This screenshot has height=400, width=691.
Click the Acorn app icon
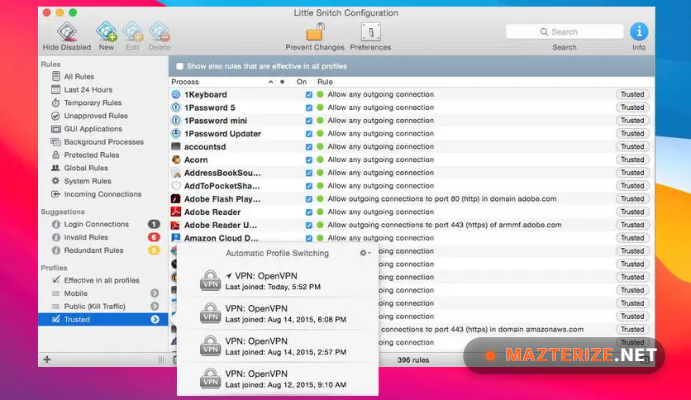176,159
